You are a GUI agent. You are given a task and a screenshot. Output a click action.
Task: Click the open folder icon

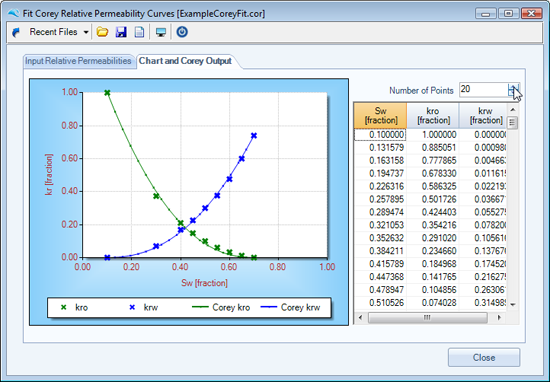coord(102,32)
